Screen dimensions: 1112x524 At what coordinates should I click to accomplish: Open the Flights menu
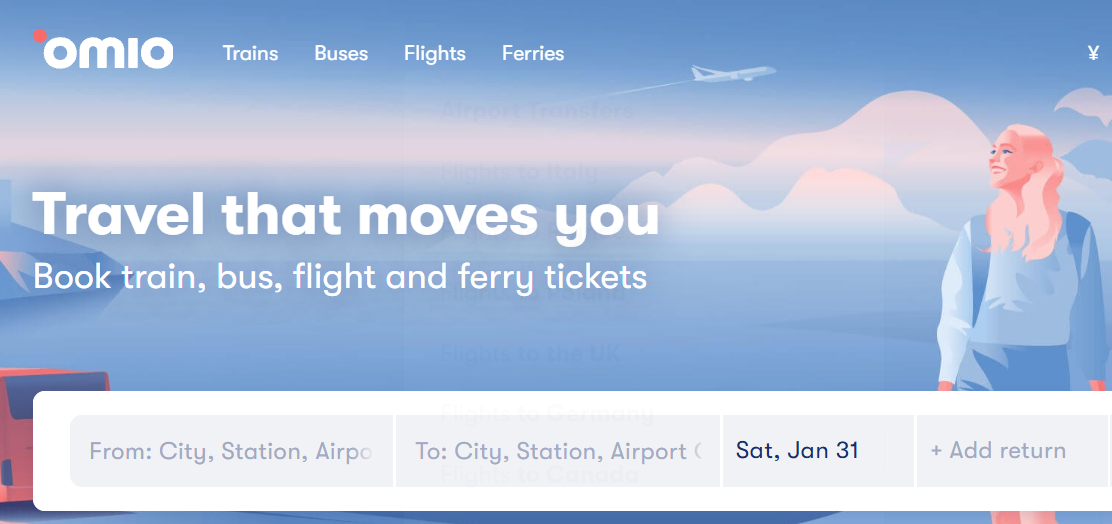click(434, 53)
